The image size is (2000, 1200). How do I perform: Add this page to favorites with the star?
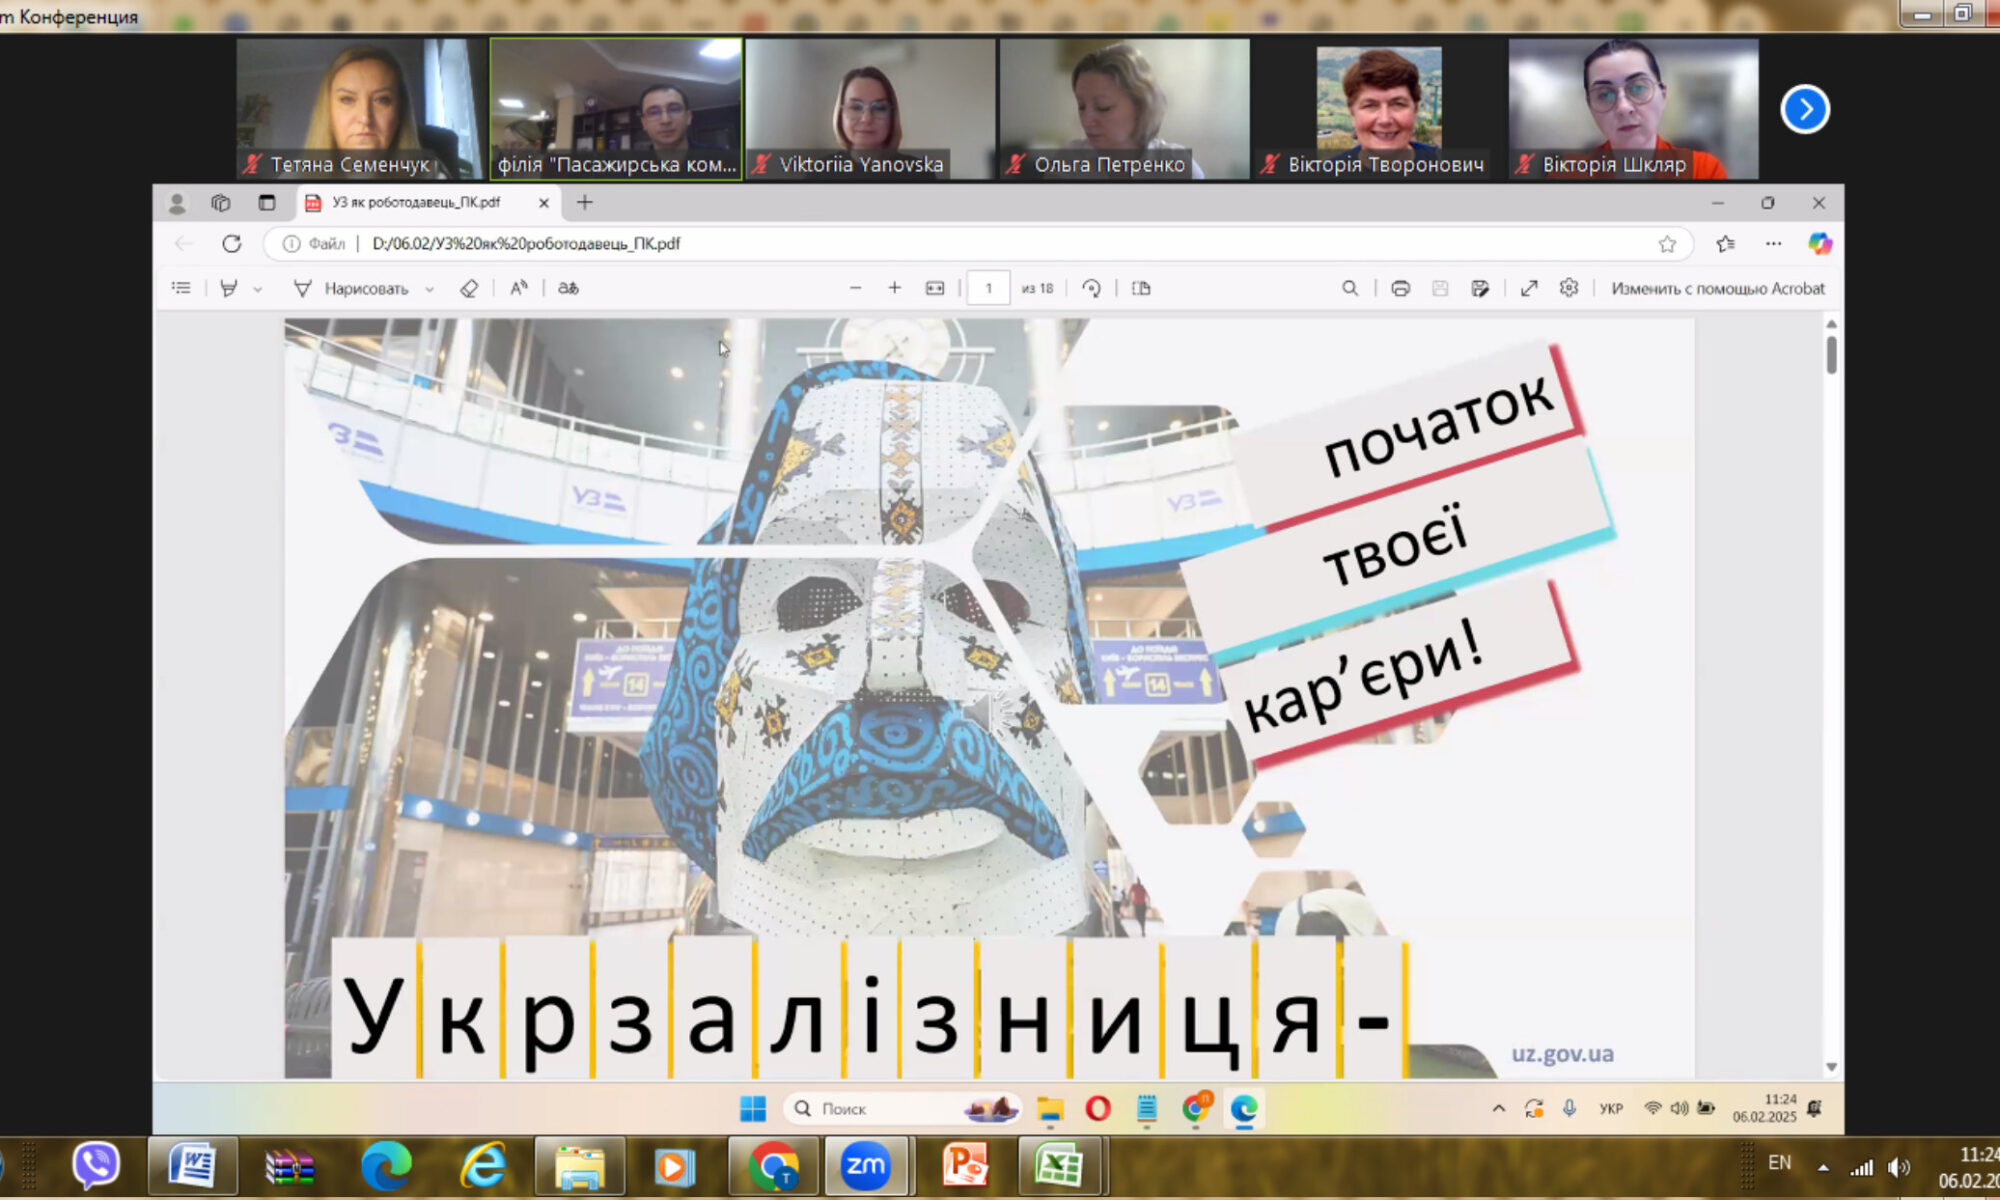click(1667, 244)
